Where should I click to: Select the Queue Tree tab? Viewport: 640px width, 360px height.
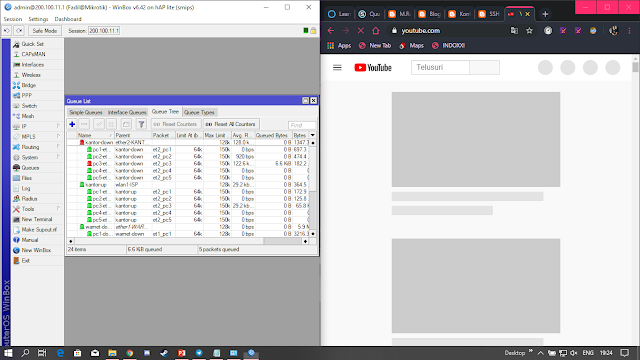point(165,111)
